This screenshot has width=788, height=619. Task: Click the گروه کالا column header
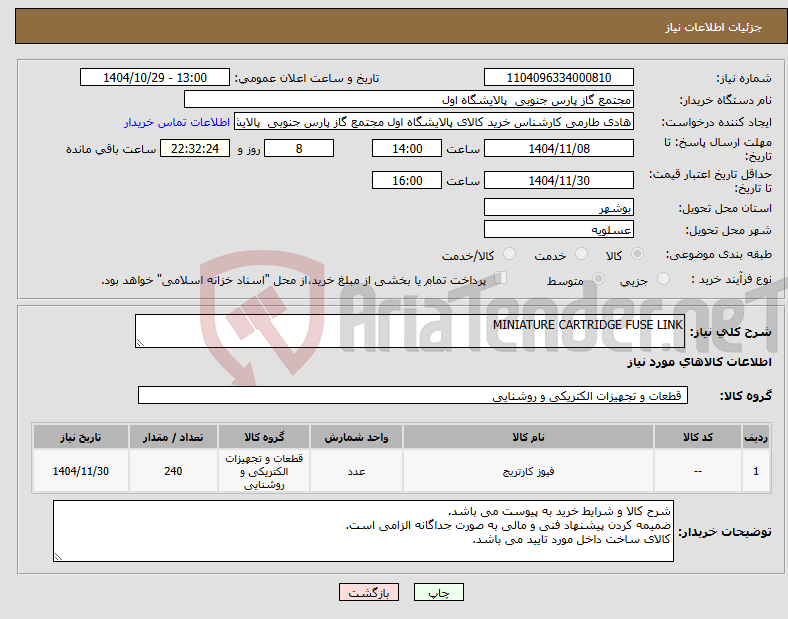(264, 437)
